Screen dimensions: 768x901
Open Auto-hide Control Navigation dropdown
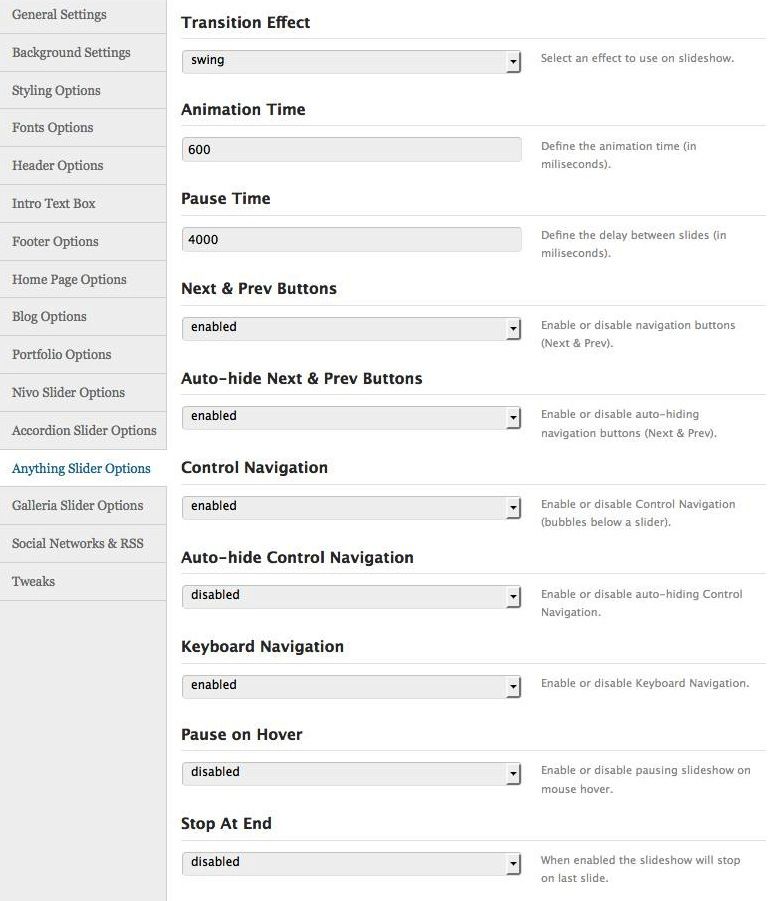(351, 596)
